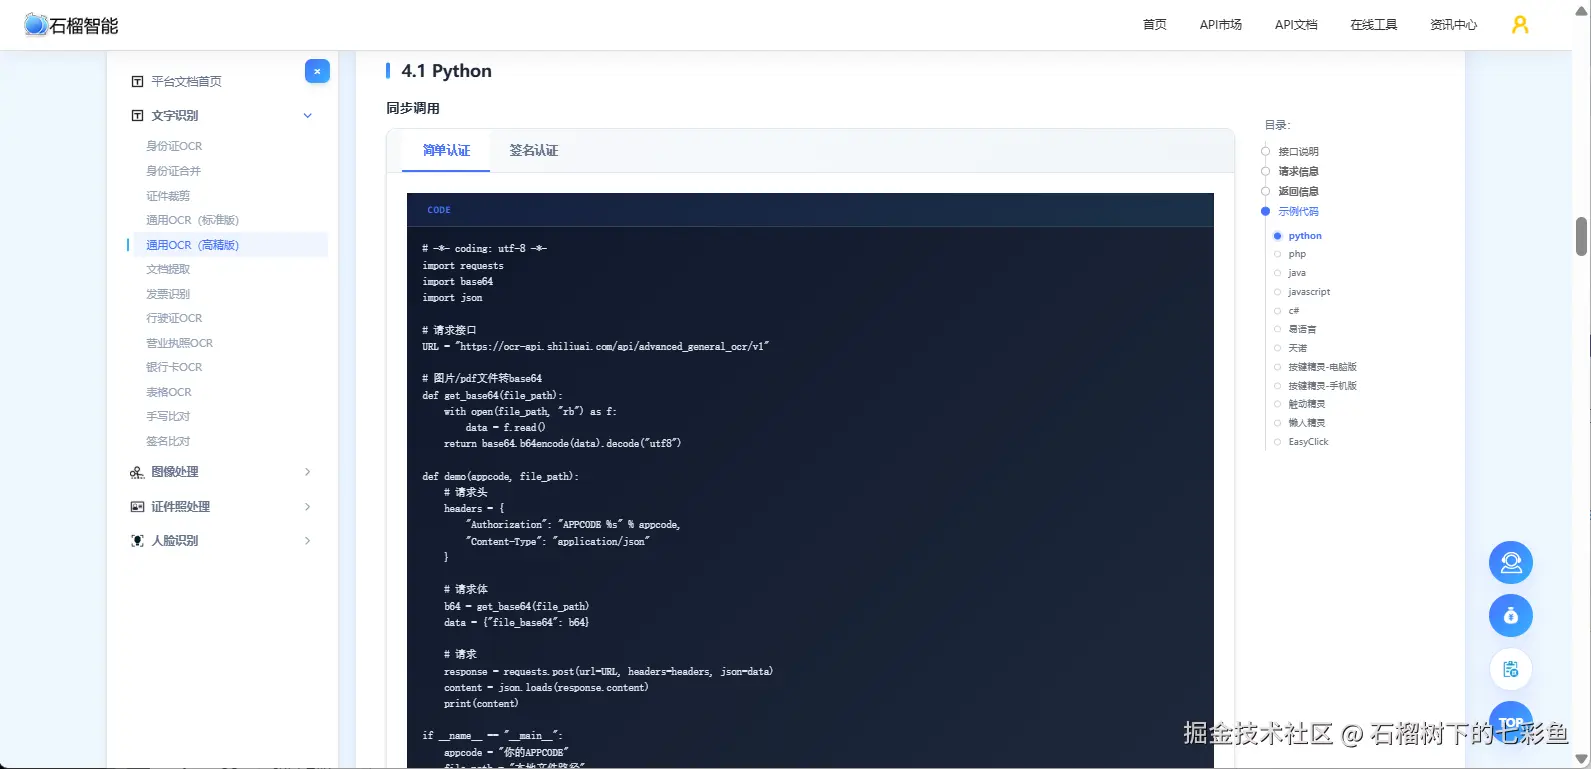
Task: Select EasyClick in the contents list
Action: point(1308,442)
